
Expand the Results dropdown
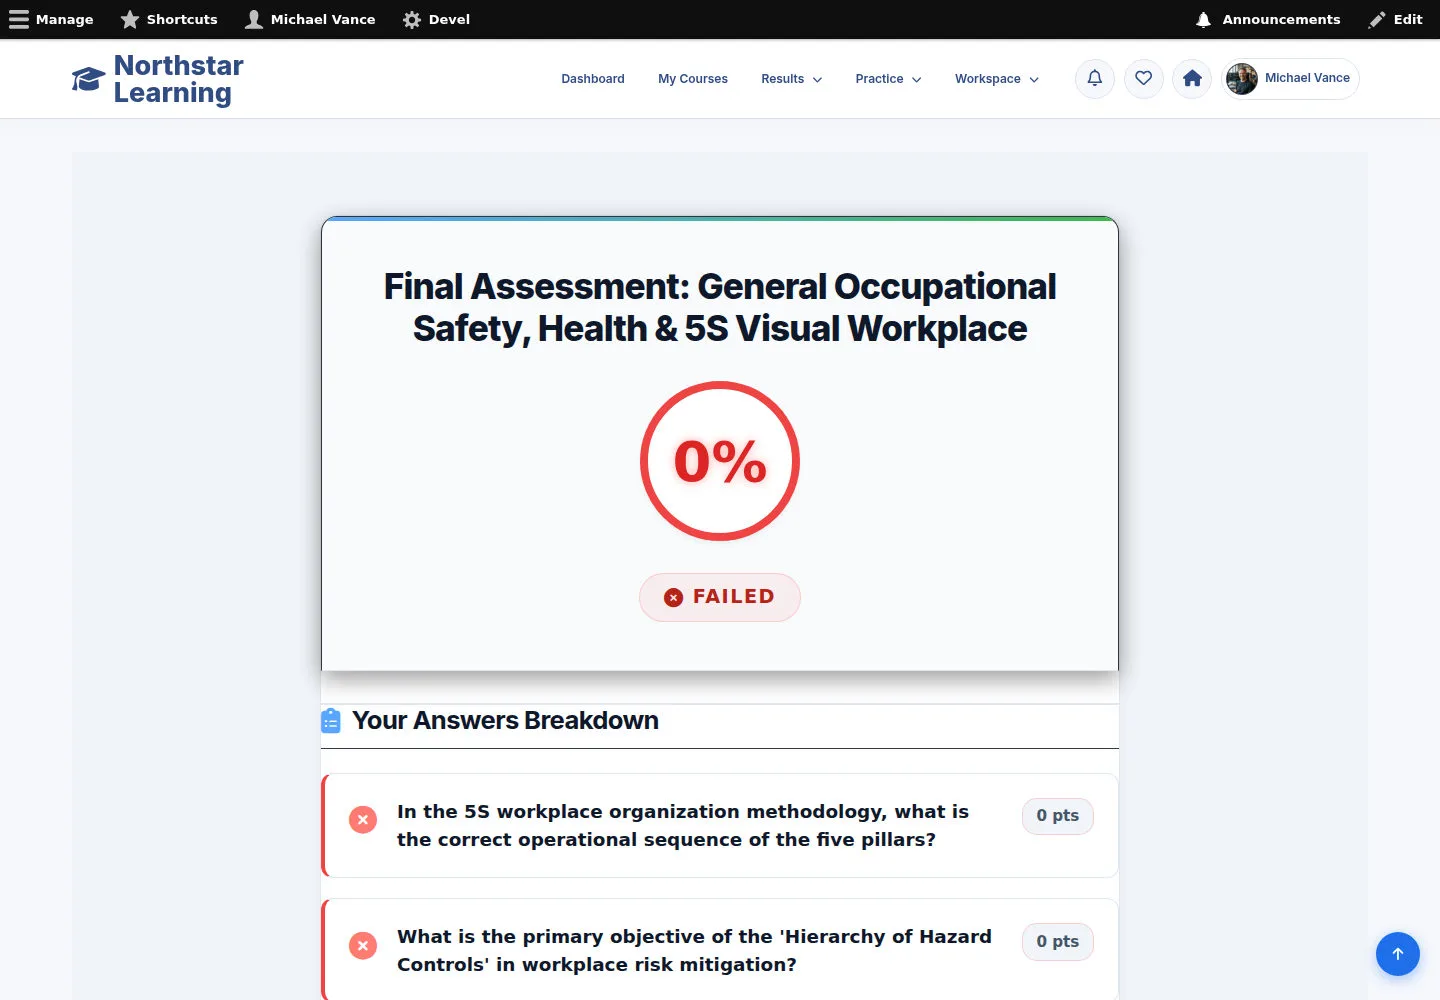point(791,79)
